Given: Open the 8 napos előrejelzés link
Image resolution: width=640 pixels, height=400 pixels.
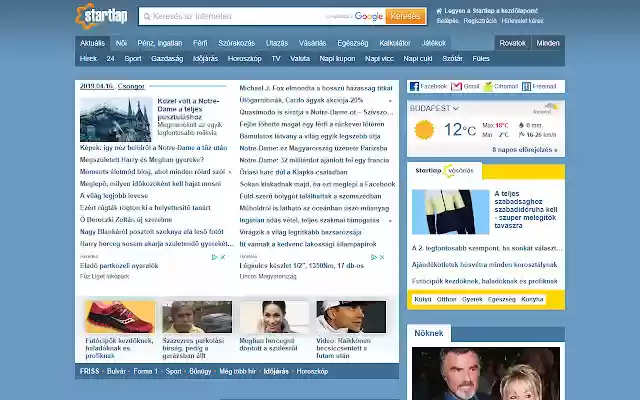Looking at the screenshot, I should coord(524,150).
